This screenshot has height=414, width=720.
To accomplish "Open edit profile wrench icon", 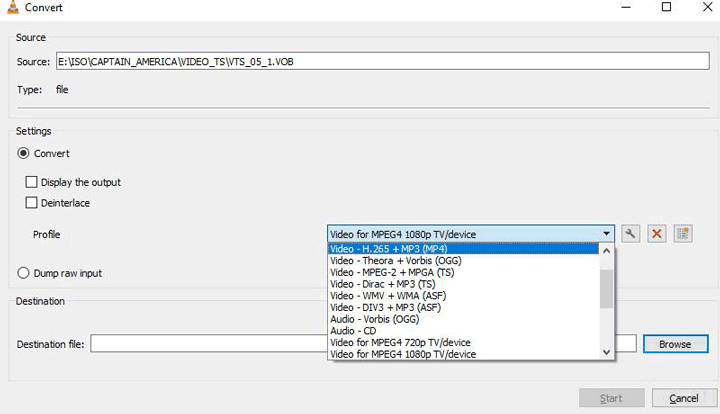I will click(x=630, y=234).
